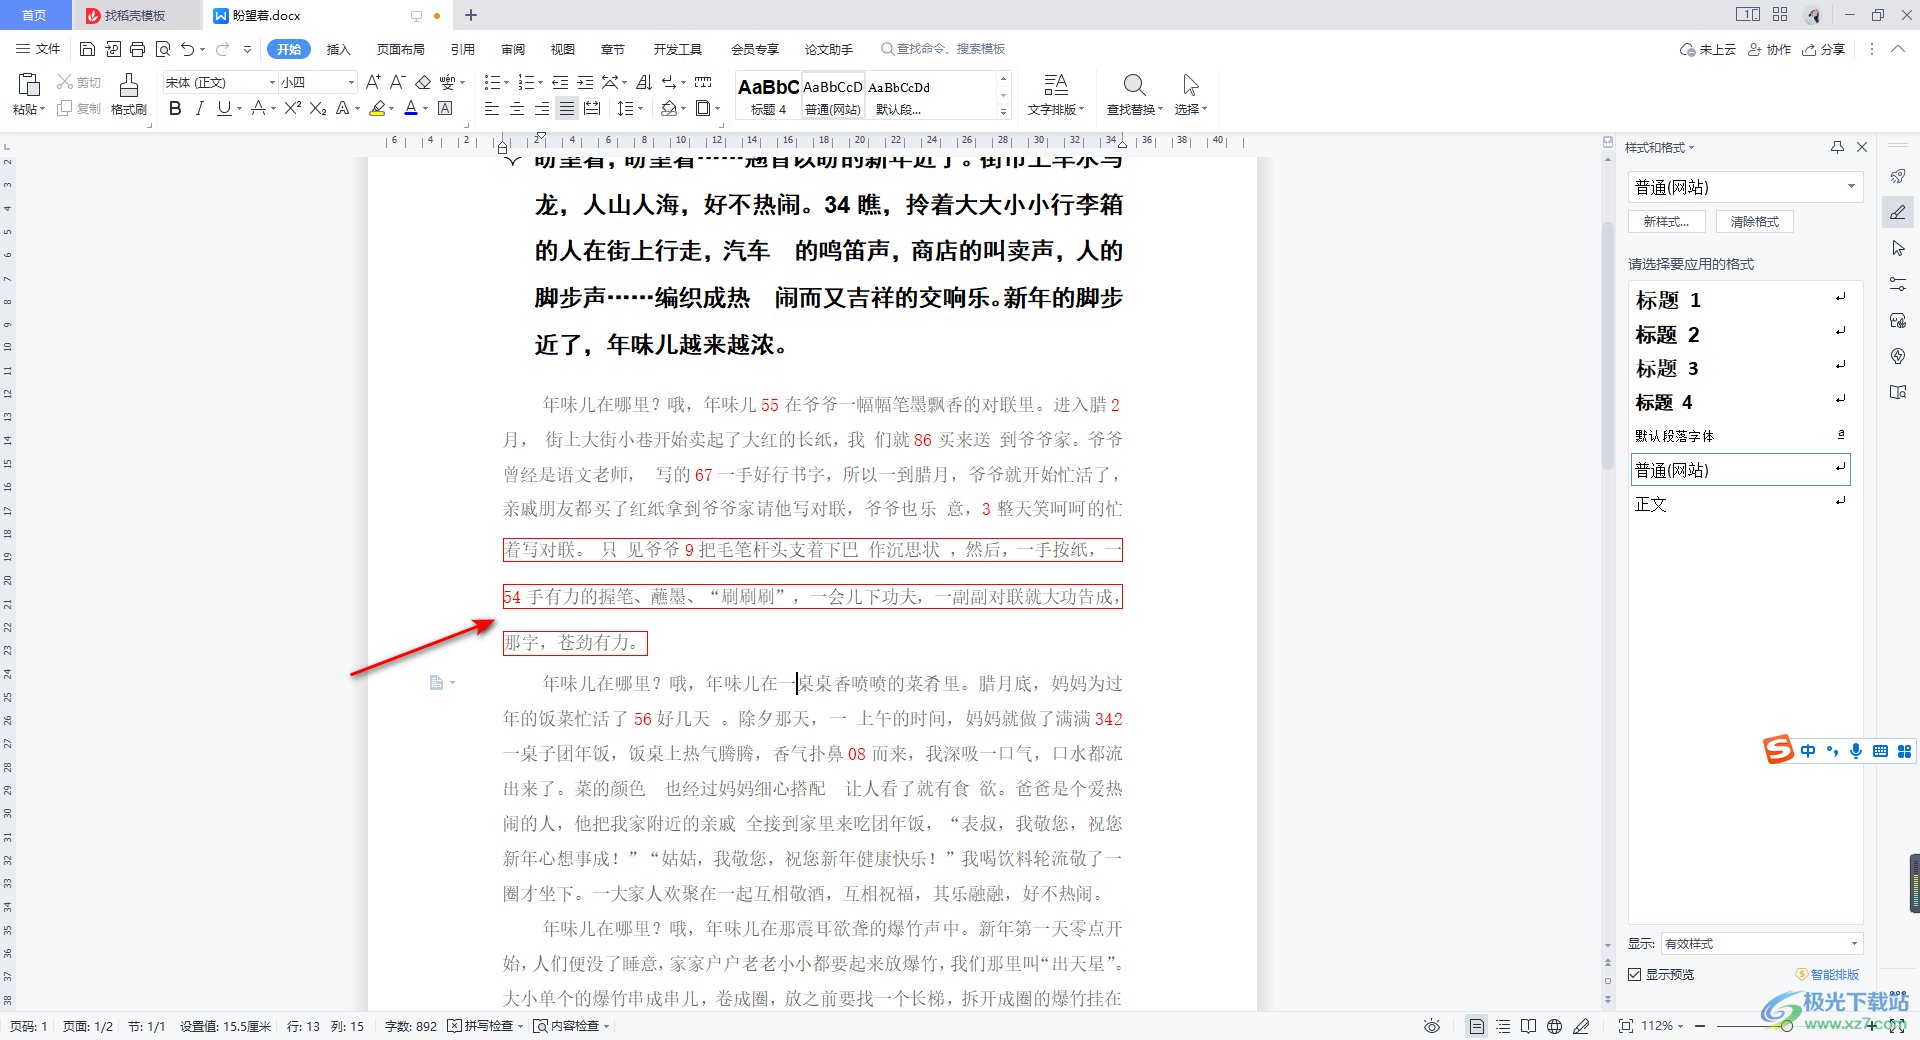Image resolution: width=1920 pixels, height=1040 pixels.
Task: Select the 正文 style in list
Action: click(1740, 504)
